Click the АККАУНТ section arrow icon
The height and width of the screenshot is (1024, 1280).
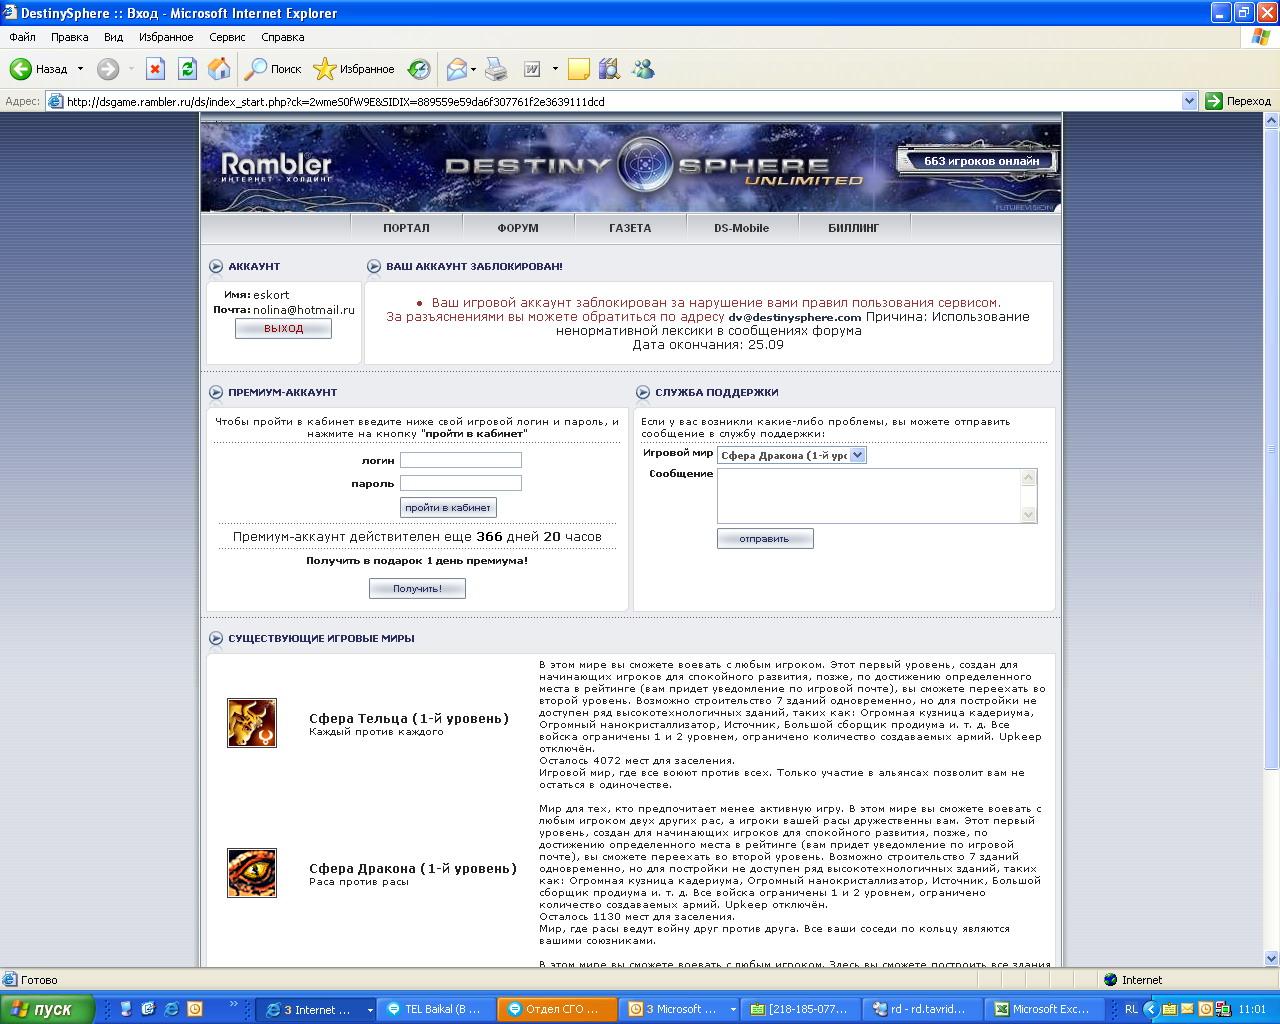pos(216,266)
